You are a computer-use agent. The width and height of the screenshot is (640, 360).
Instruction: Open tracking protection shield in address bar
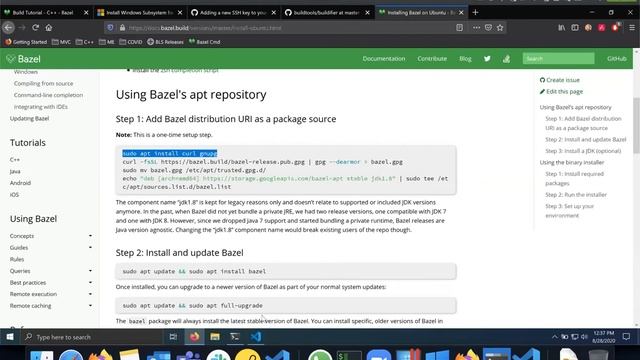(x=110, y=28)
